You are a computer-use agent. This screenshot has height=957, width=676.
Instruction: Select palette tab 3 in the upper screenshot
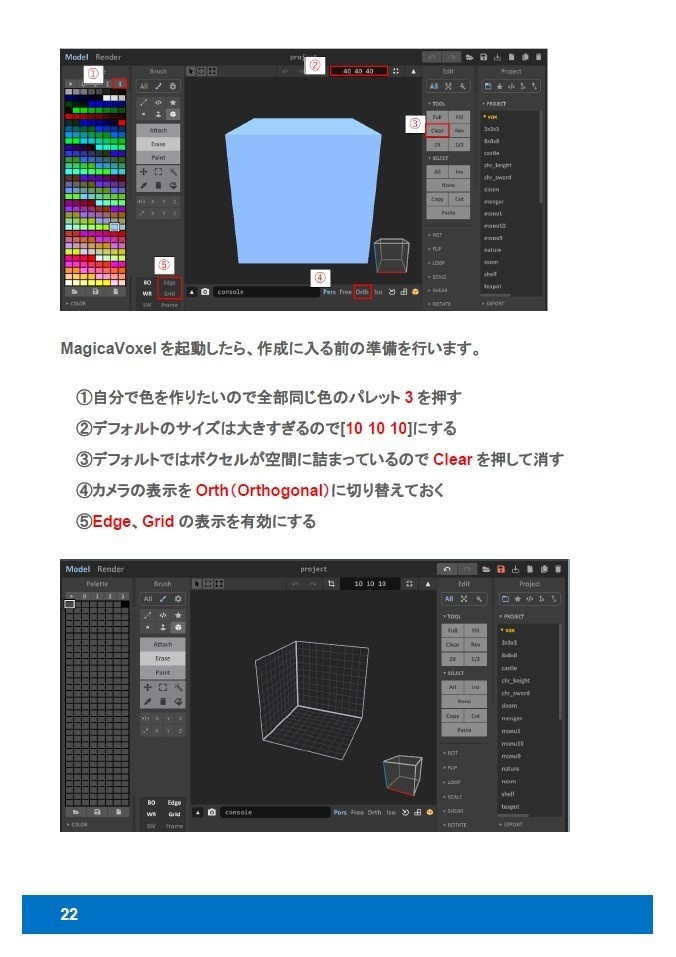[x=120, y=84]
